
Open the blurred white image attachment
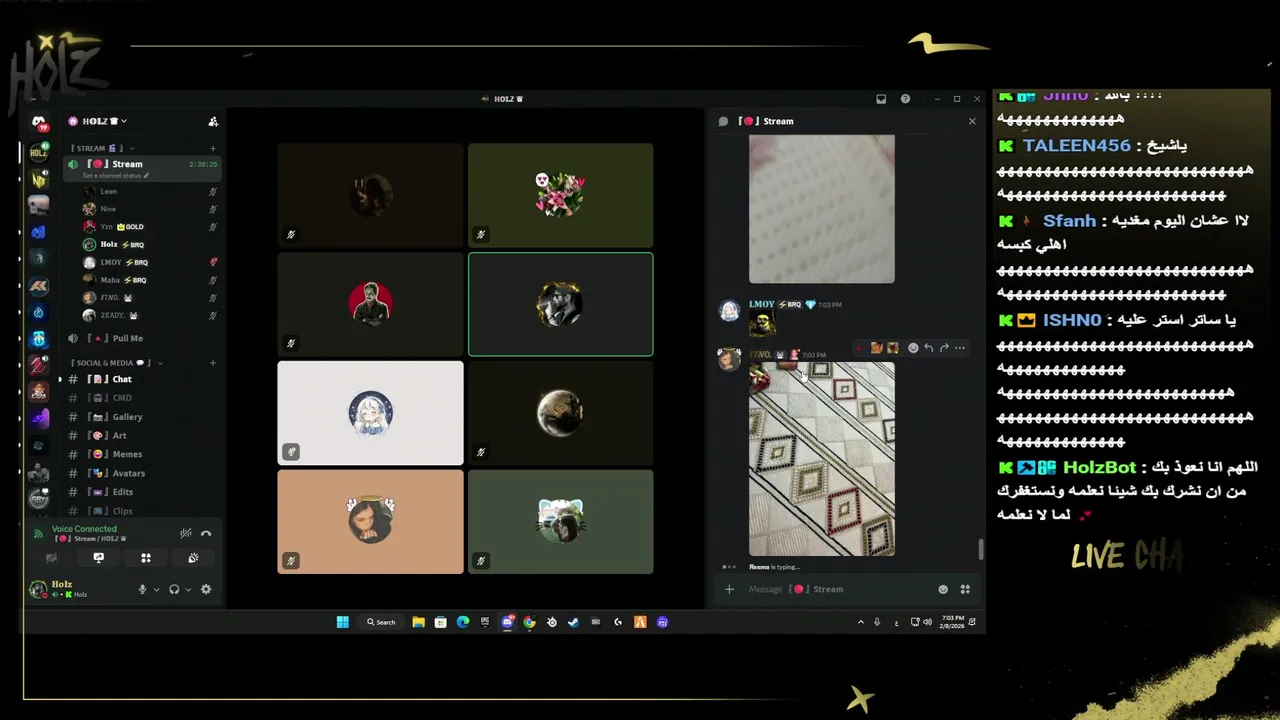tap(822, 209)
